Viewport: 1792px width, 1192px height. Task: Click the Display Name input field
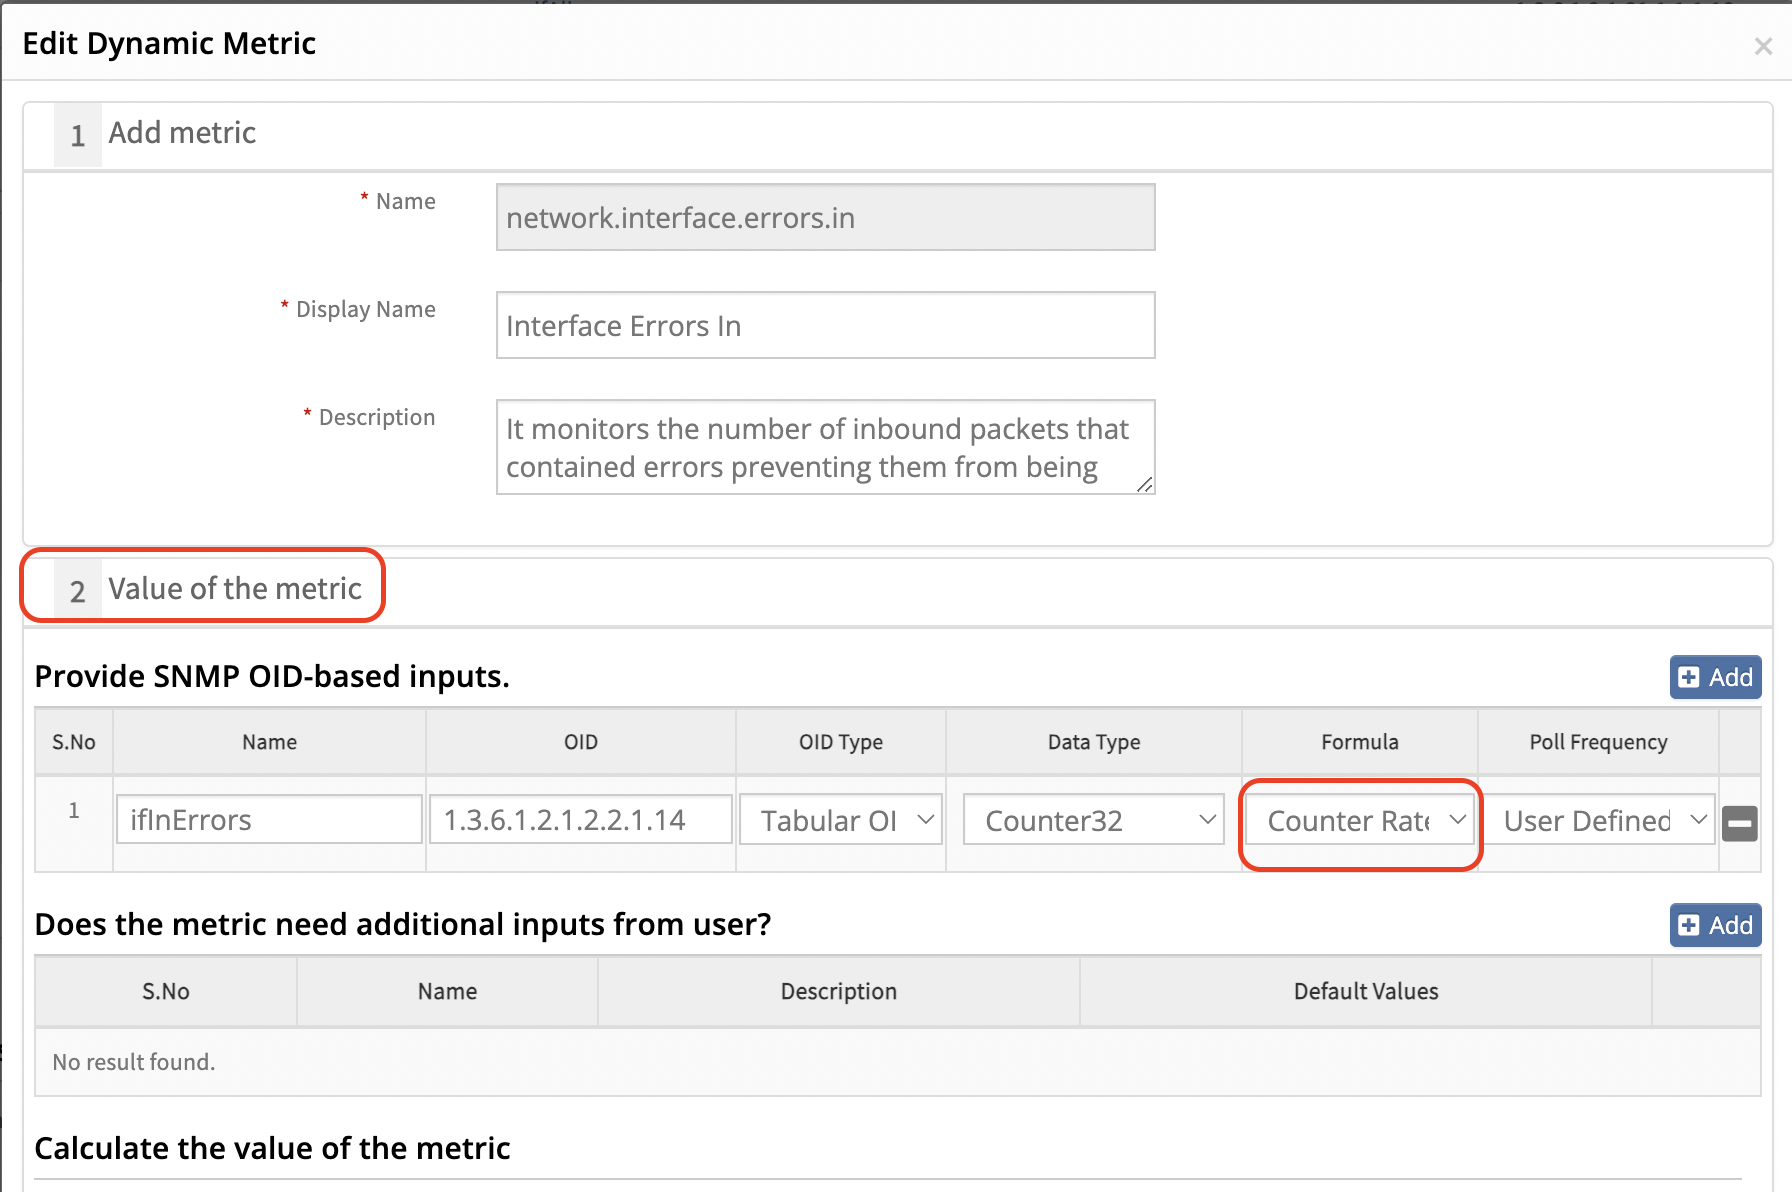click(x=825, y=325)
